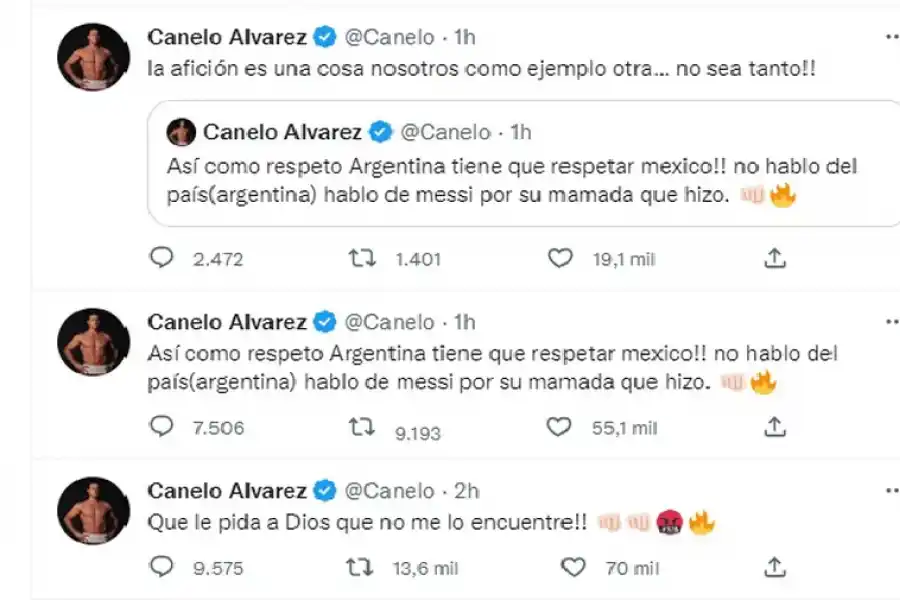Open the more options menu on the first tweet

(x=893, y=35)
